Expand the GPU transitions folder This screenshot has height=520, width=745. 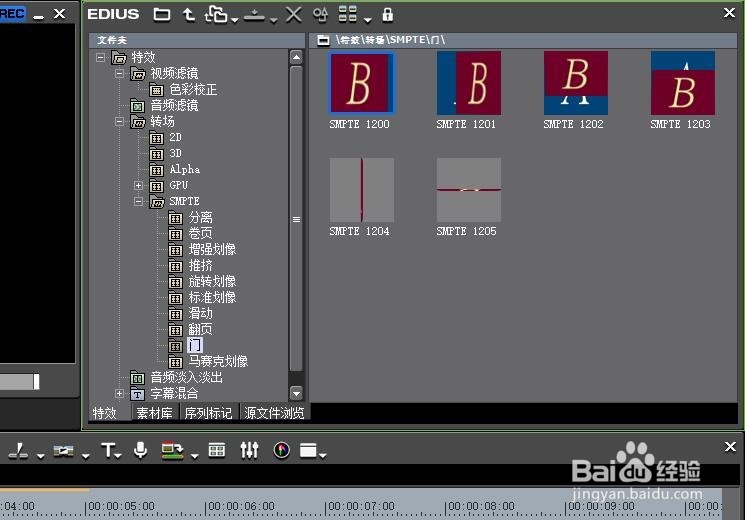(x=138, y=185)
